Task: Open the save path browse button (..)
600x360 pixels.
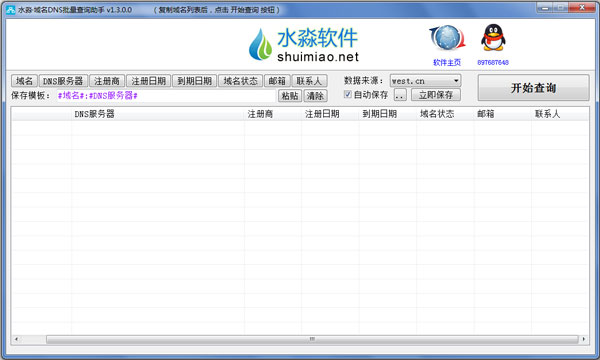Action: (x=400, y=95)
